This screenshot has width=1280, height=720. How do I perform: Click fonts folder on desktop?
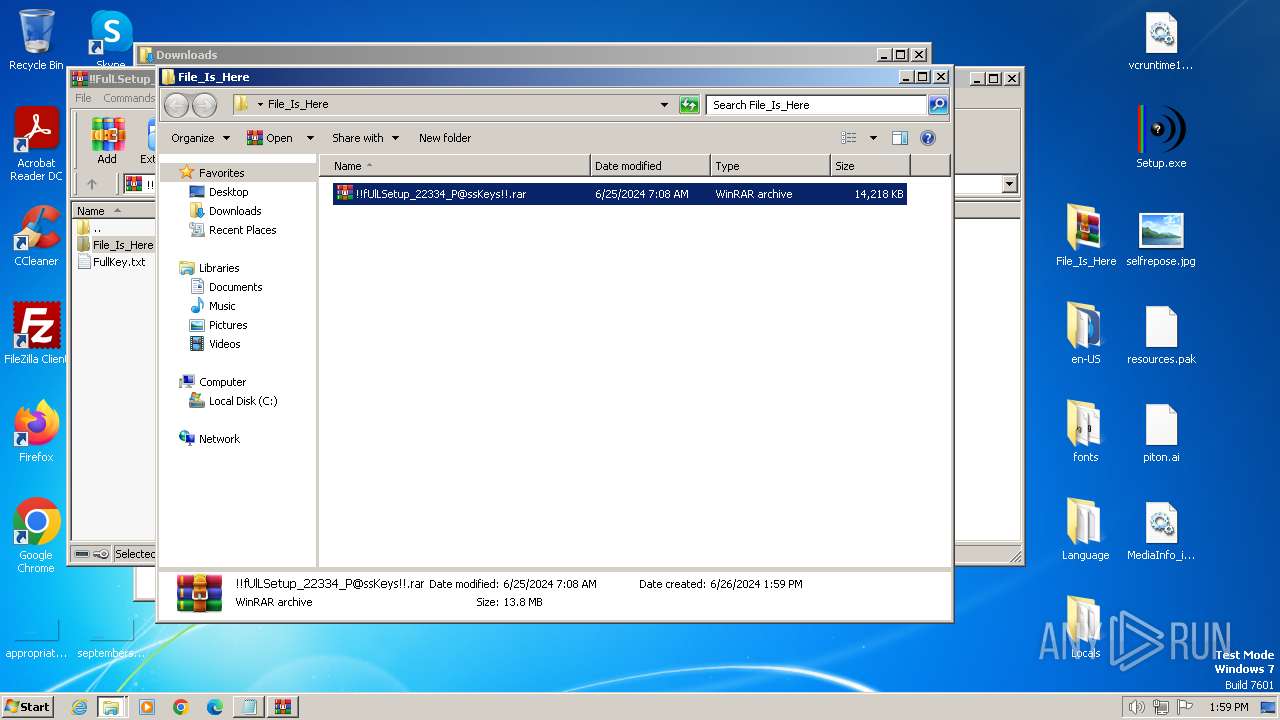(1086, 431)
